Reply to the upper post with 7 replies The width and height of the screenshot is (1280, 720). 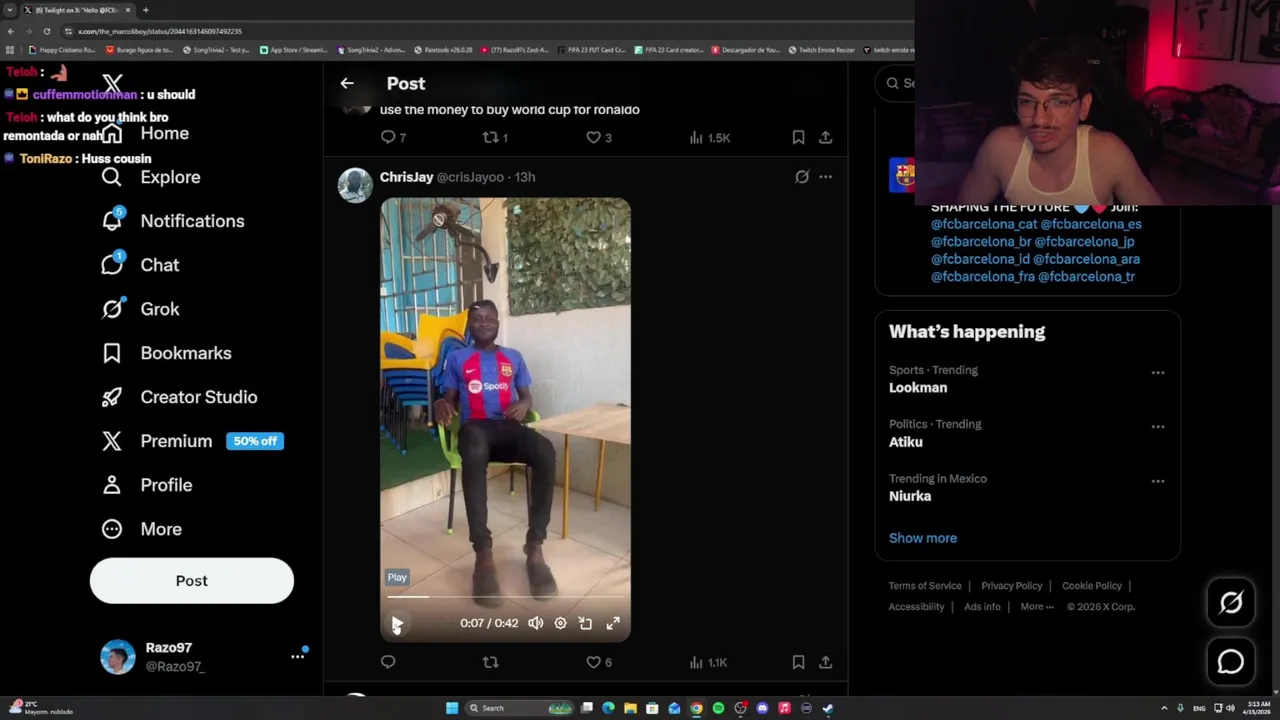(x=393, y=137)
